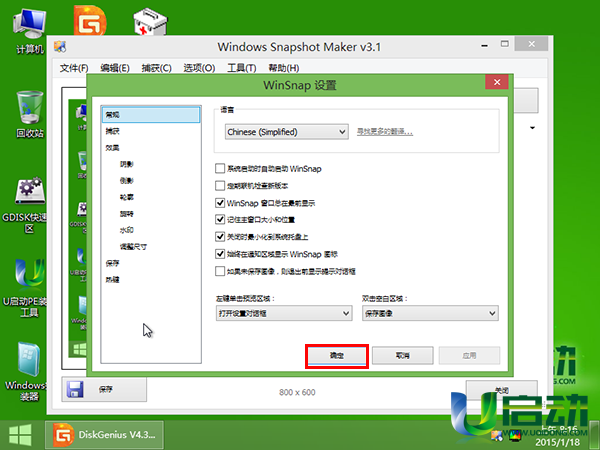Enable 定期联机检查新版本 checkbox
The image size is (600, 450).
coord(220,186)
